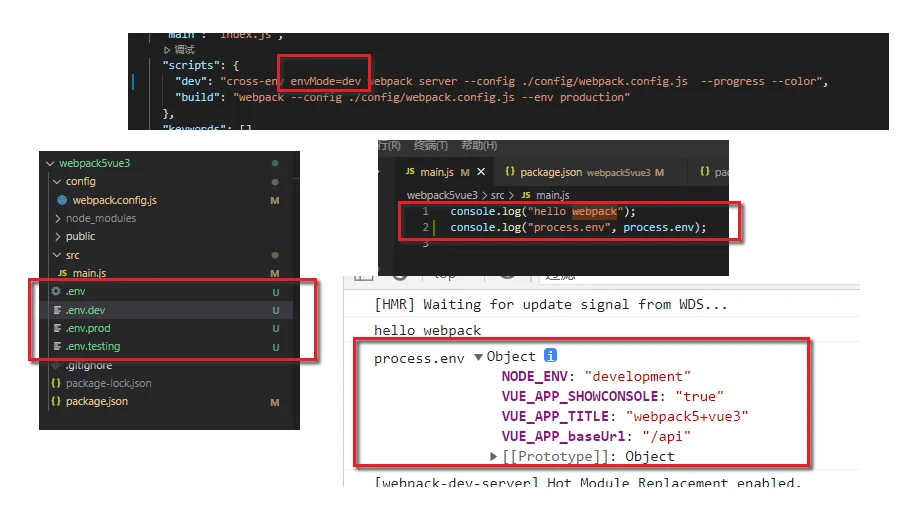The image size is (919, 514).
Task: Open the .gitignore file
Action: pos(89,365)
